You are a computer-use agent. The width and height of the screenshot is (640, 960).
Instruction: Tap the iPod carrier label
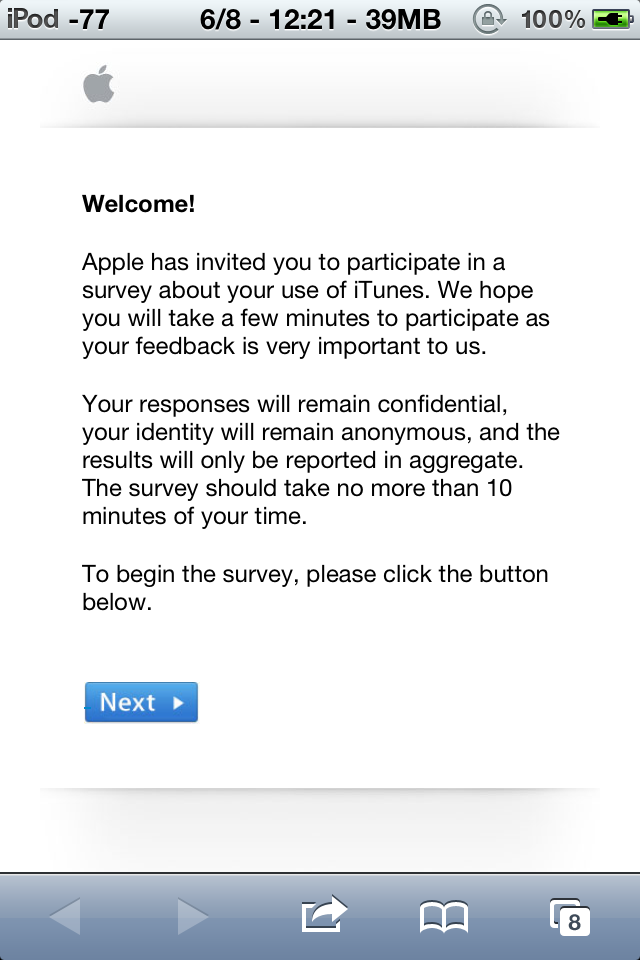(x=33, y=19)
